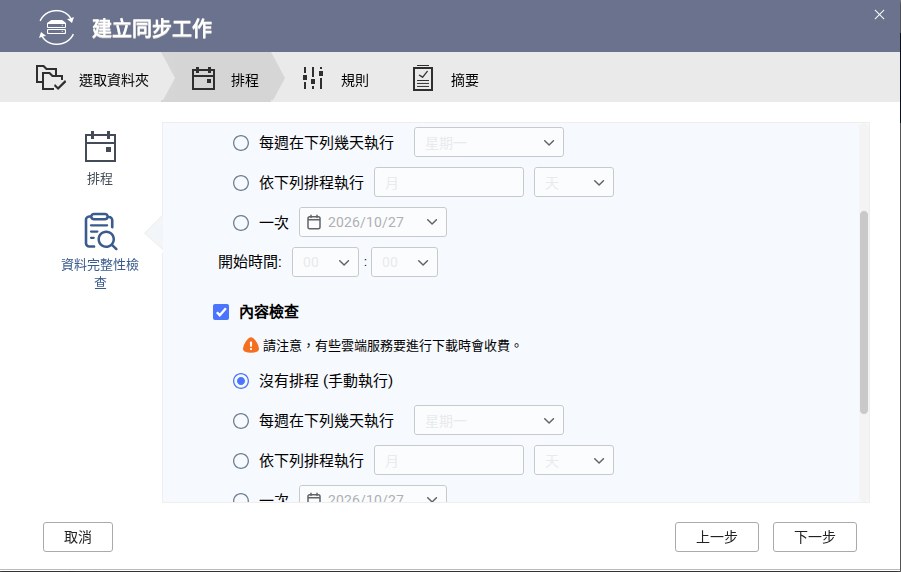This screenshot has height=572, width=901.
Task: Switch to 資料完整性檢查 sidebar label
Action: coord(100,274)
